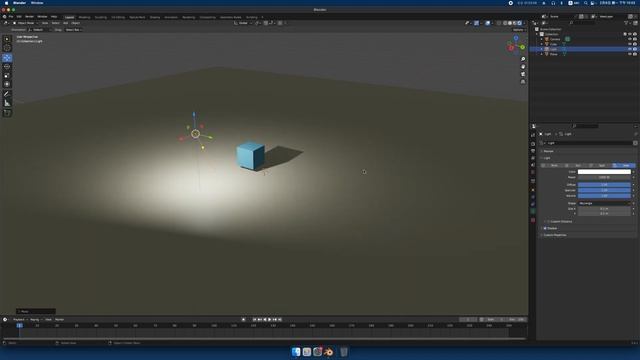Enable wireframe viewport shading
The width and height of the screenshot is (640, 360).
tap(505, 23)
